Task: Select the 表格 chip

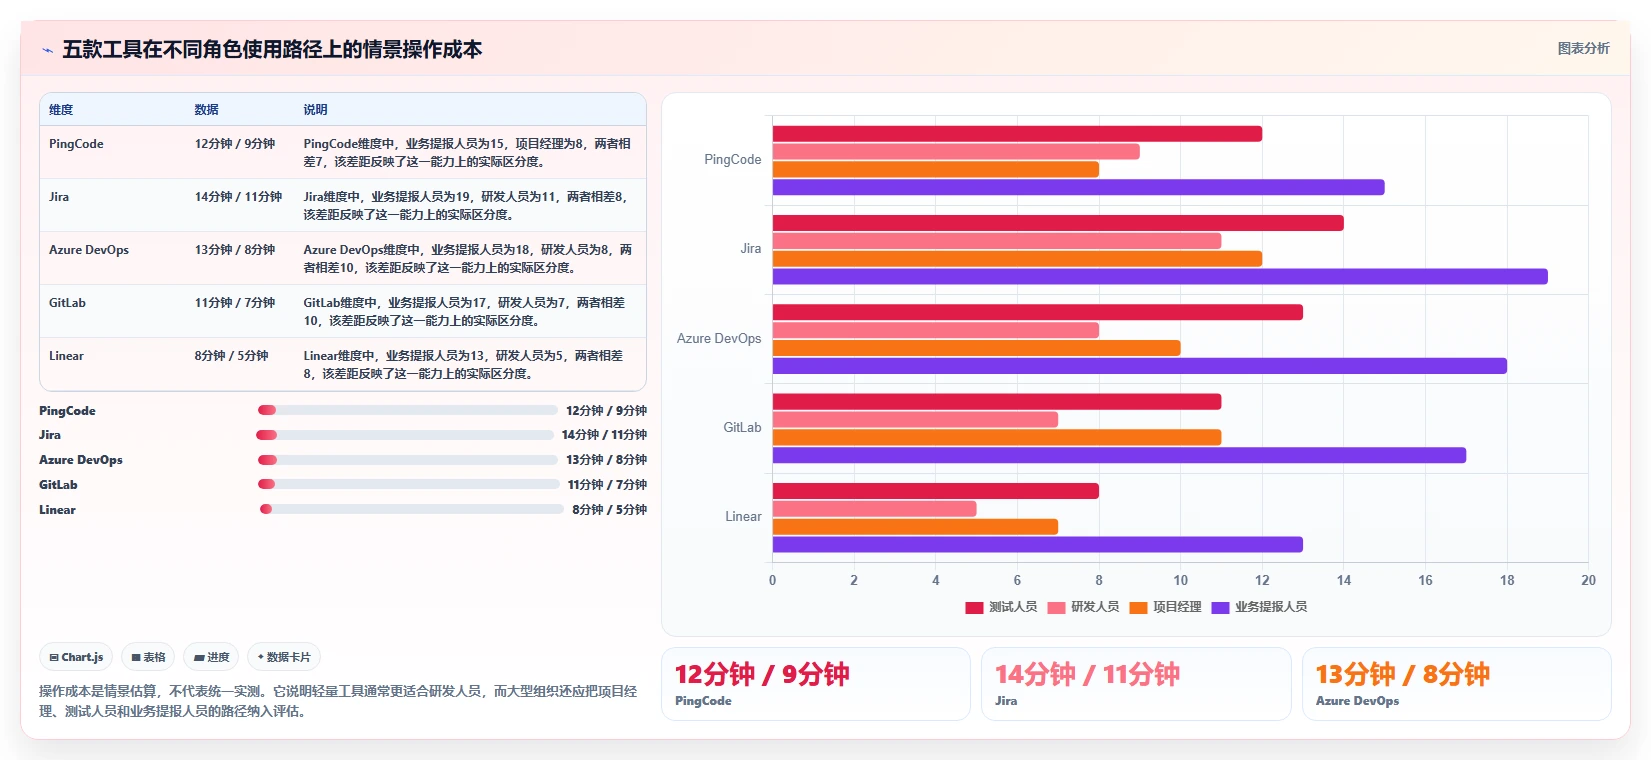Action: click(148, 657)
